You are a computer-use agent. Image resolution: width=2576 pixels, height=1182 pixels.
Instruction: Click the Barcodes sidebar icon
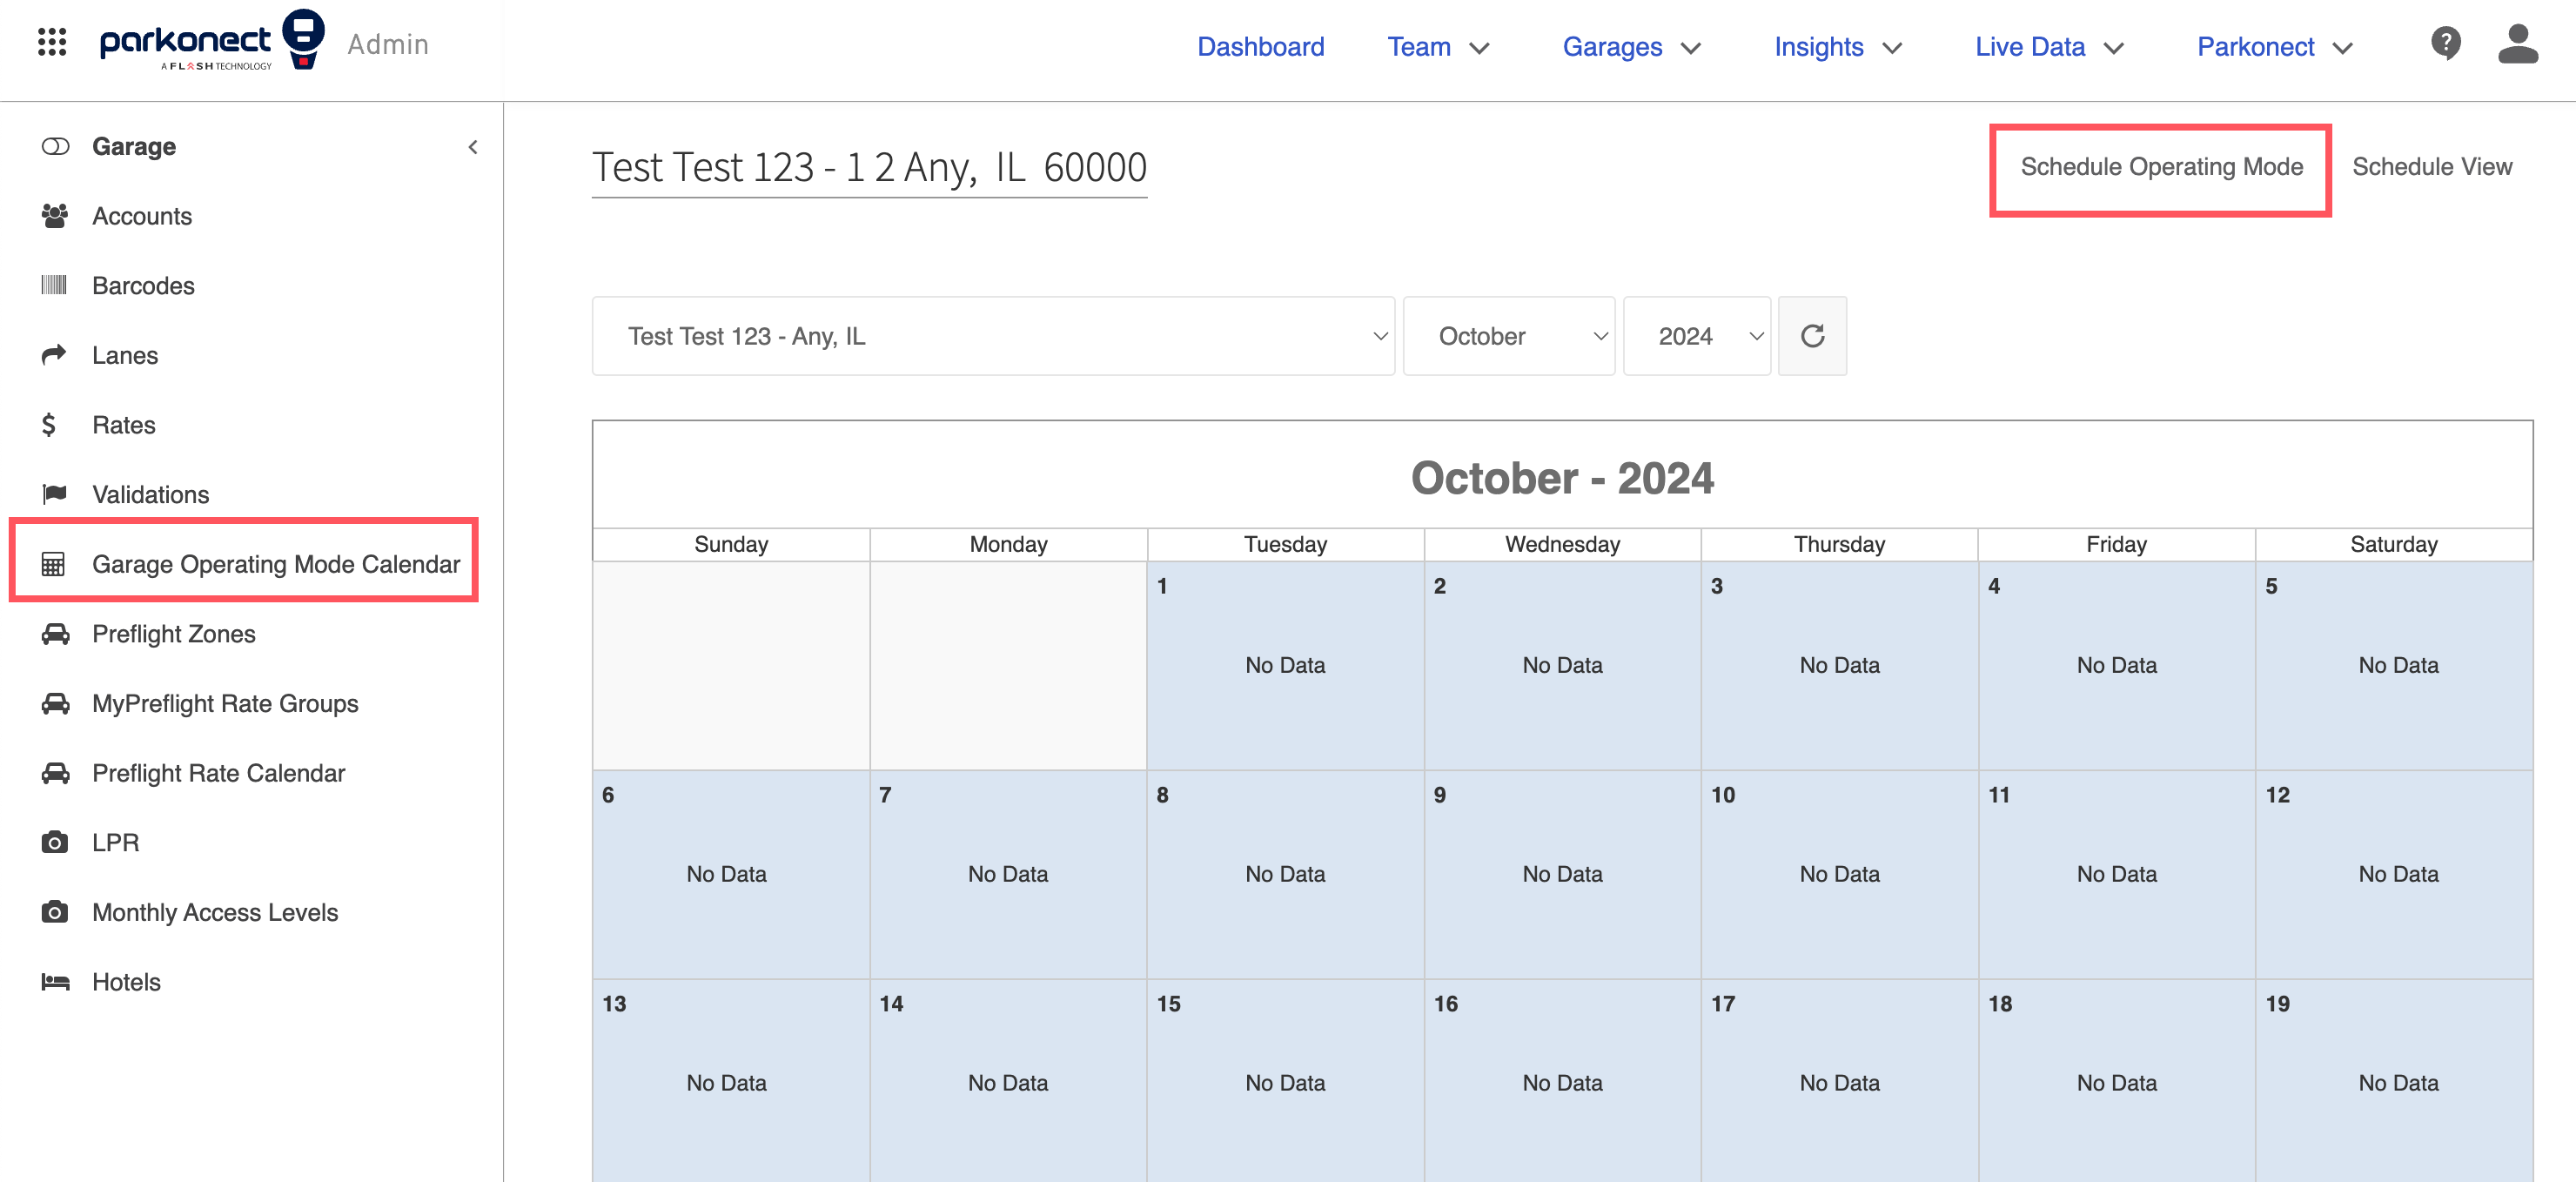(54, 285)
